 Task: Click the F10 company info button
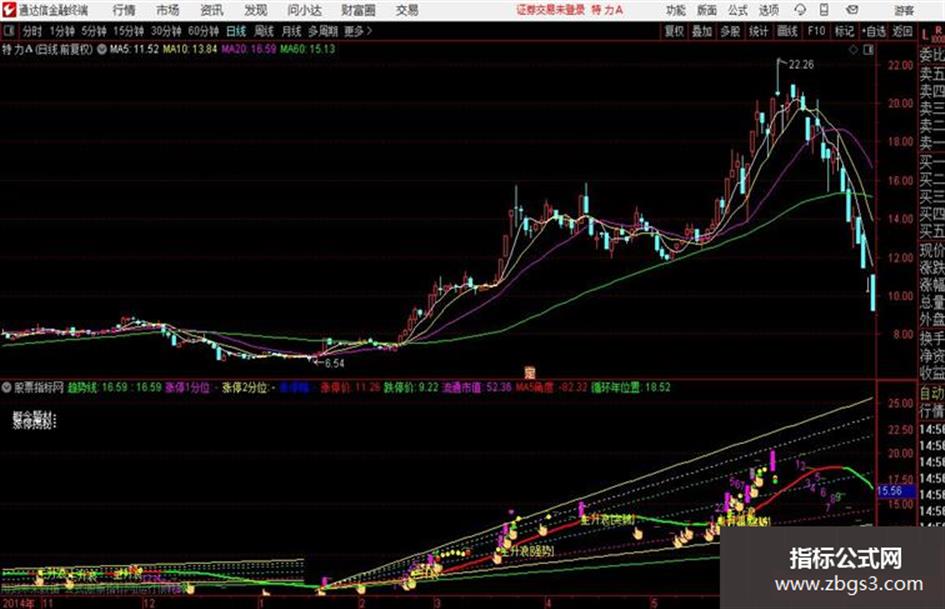pos(816,31)
